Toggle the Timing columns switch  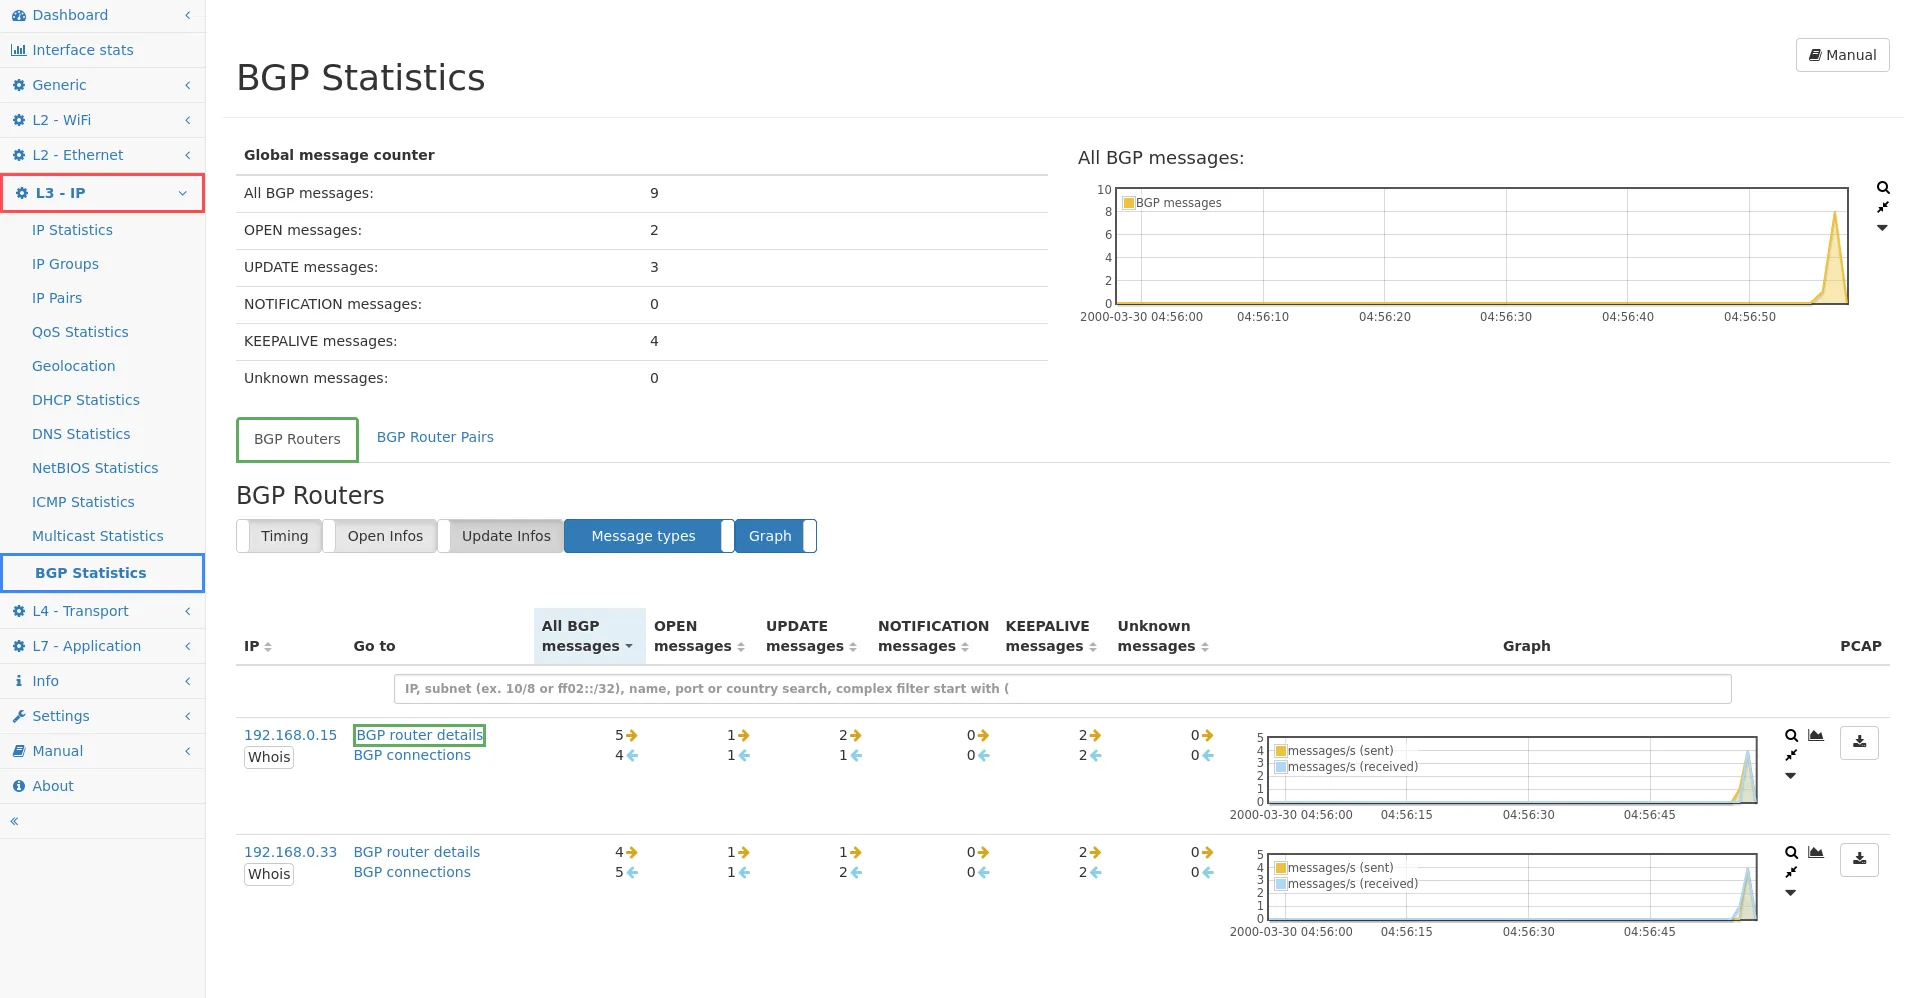[x=279, y=536]
